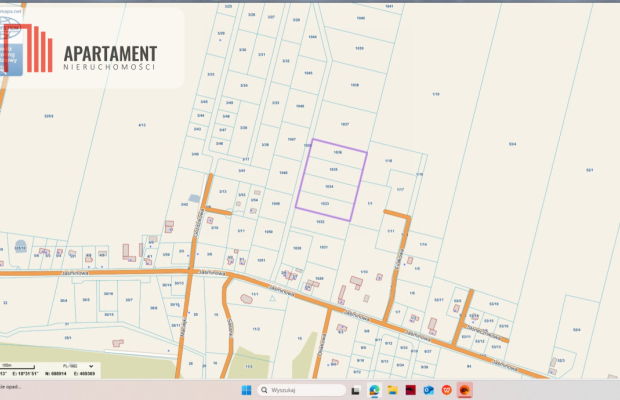This screenshot has height=400, width=620.
Task: Select parcel 1037 above the highlighted area
Action: tap(344, 124)
